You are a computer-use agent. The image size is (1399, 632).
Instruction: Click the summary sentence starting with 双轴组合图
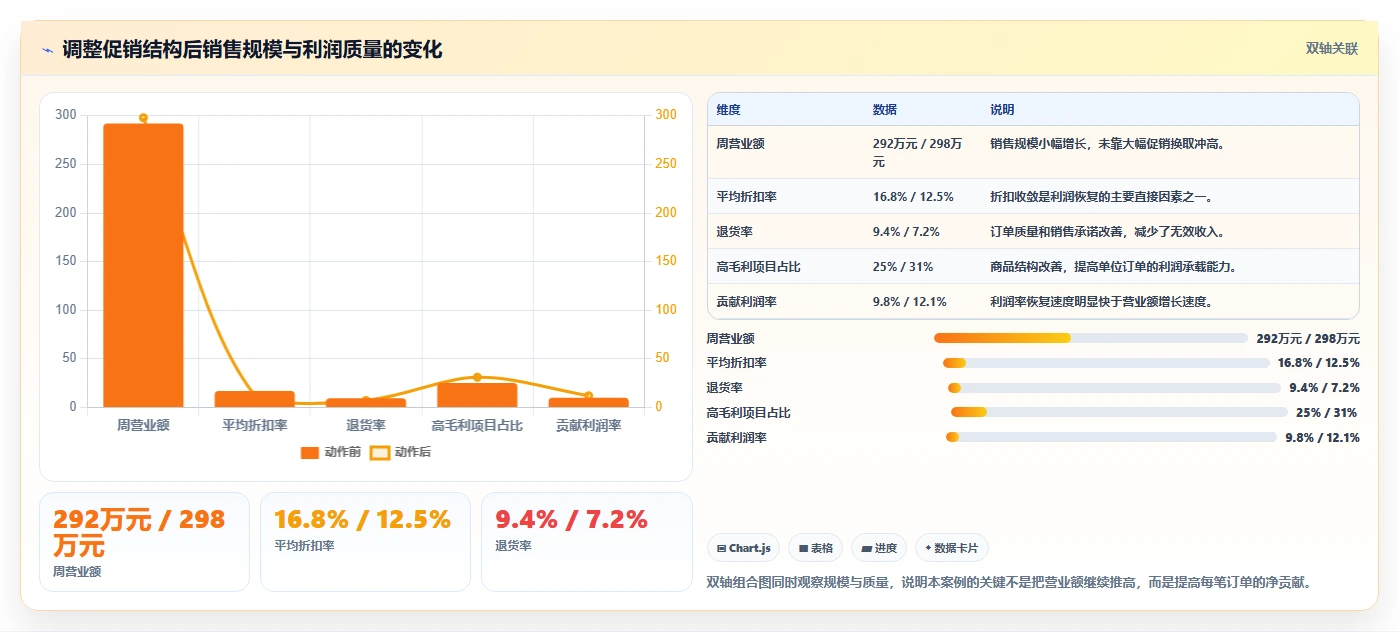[1009, 582]
